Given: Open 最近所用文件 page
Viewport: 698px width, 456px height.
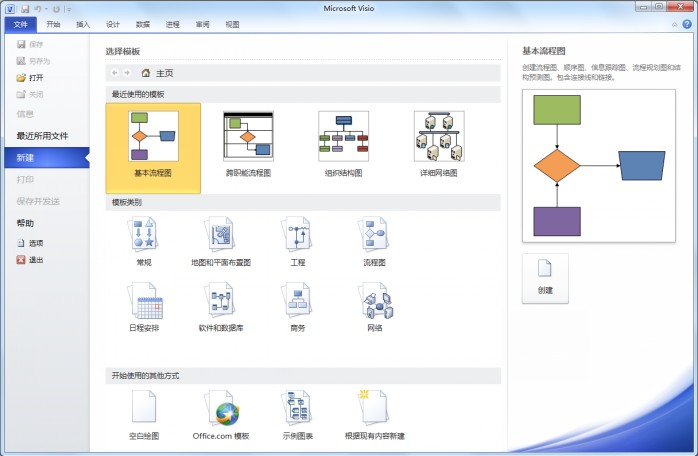Looking at the screenshot, I should coord(42,136).
